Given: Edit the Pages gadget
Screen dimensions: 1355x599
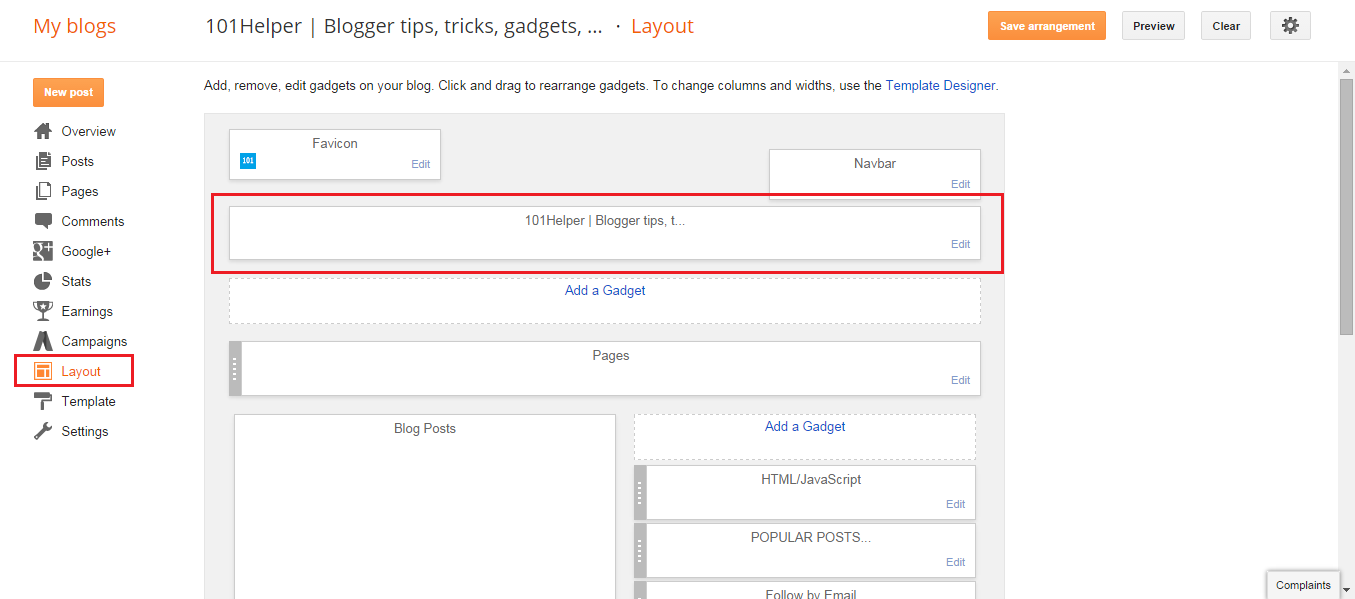Looking at the screenshot, I should [961, 380].
